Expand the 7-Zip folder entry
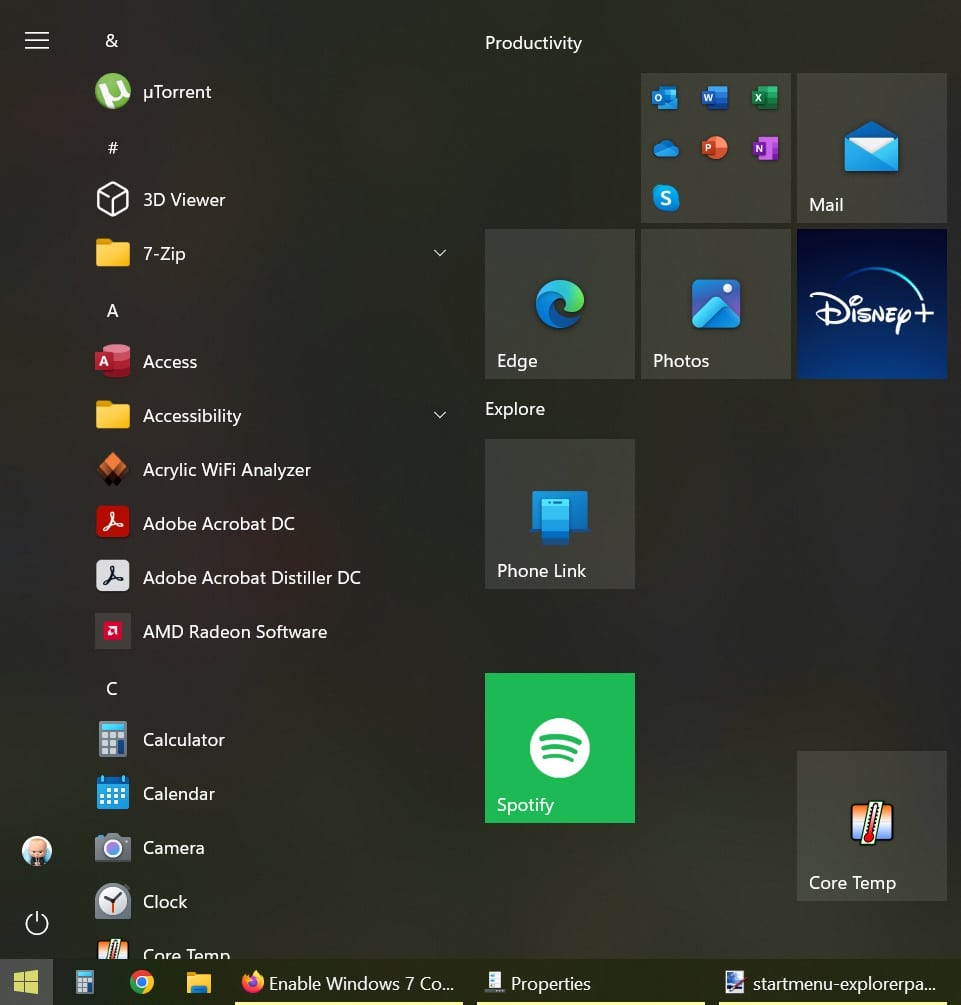This screenshot has width=961, height=1005. (x=440, y=253)
